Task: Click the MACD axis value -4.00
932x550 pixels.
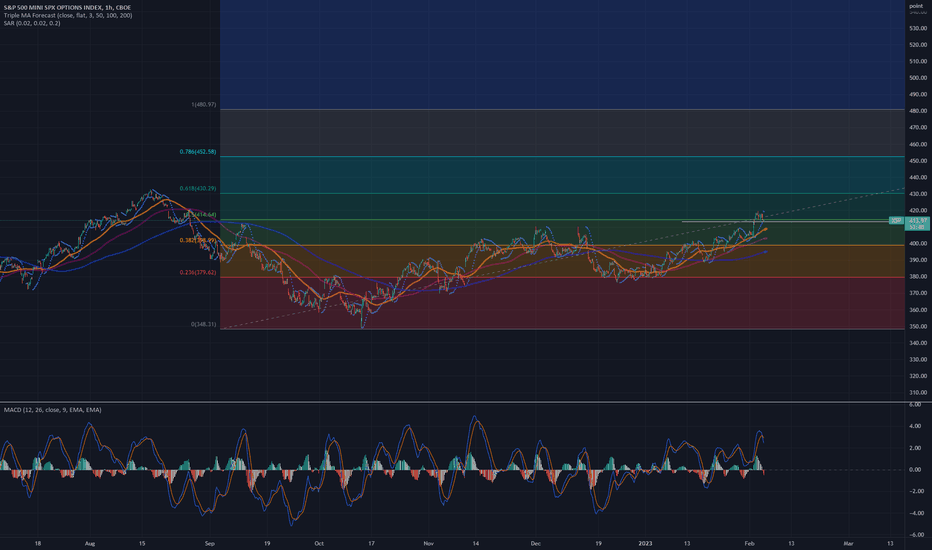Action: coord(915,513)
